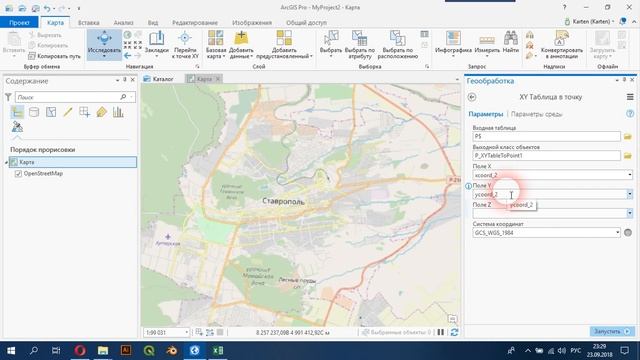Switch to List By Drawing Order view
The image size is (640, 360).
tap(17, 111)
